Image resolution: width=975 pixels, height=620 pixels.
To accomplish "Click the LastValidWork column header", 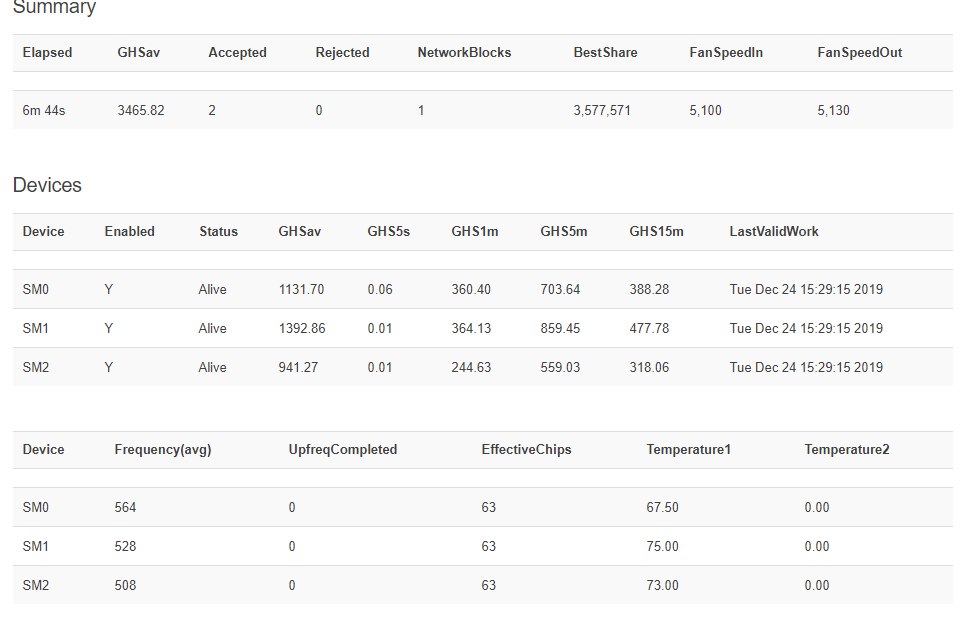I will click(774, 231).
